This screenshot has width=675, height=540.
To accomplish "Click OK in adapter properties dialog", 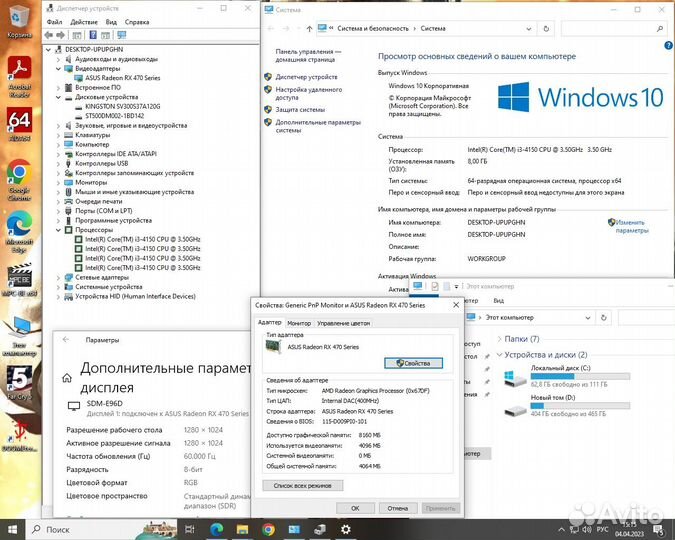I will (355, 508).
